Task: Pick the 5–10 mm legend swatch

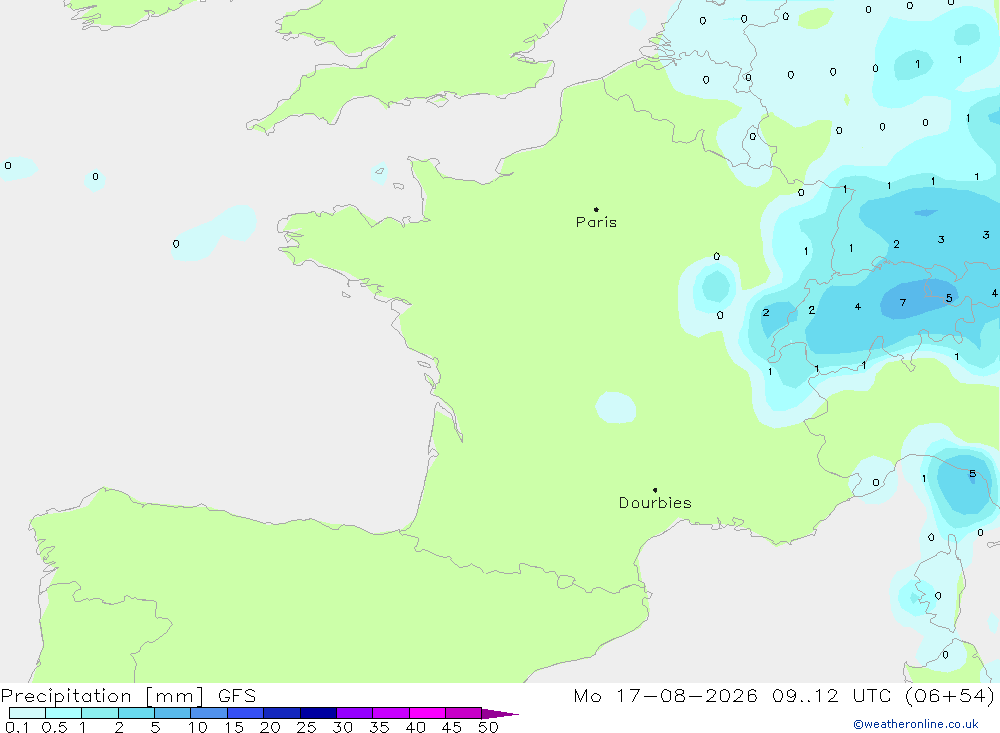Action: pos(173,713)
